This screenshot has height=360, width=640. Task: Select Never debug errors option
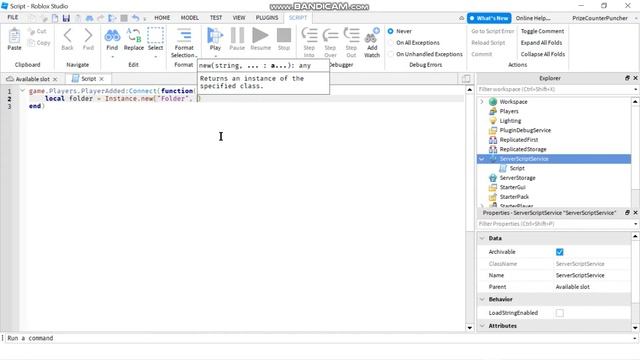391,31
